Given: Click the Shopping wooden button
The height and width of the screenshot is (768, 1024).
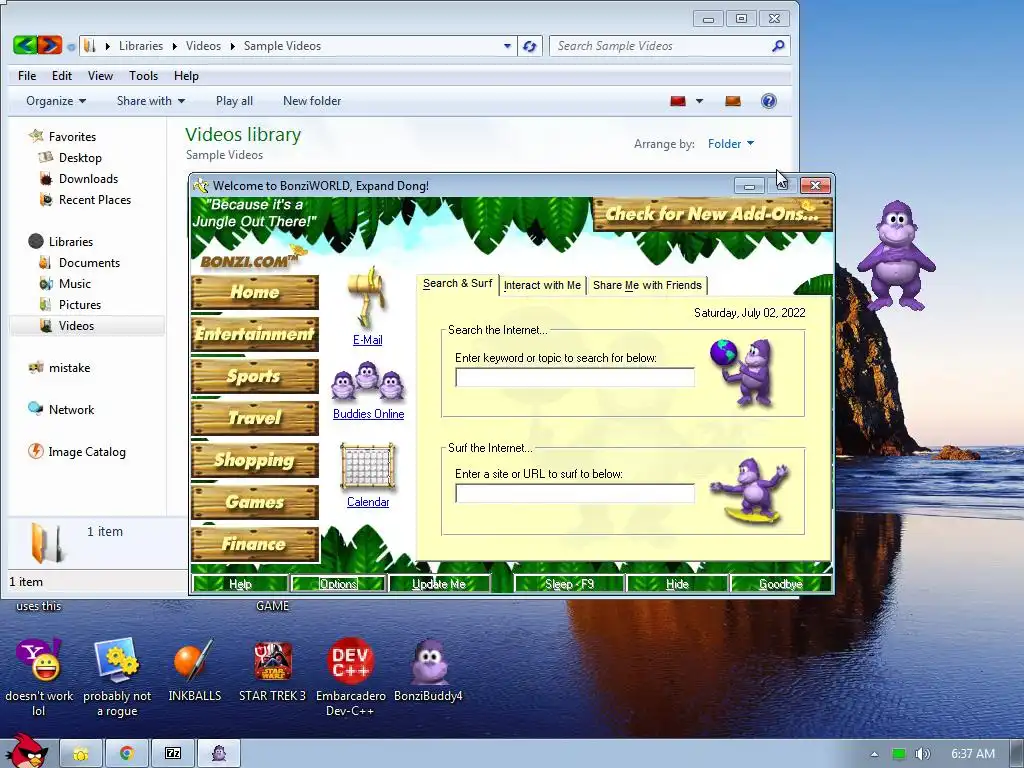Looking at the screenshot, I should pyautogui.click(x=255, y=460).
